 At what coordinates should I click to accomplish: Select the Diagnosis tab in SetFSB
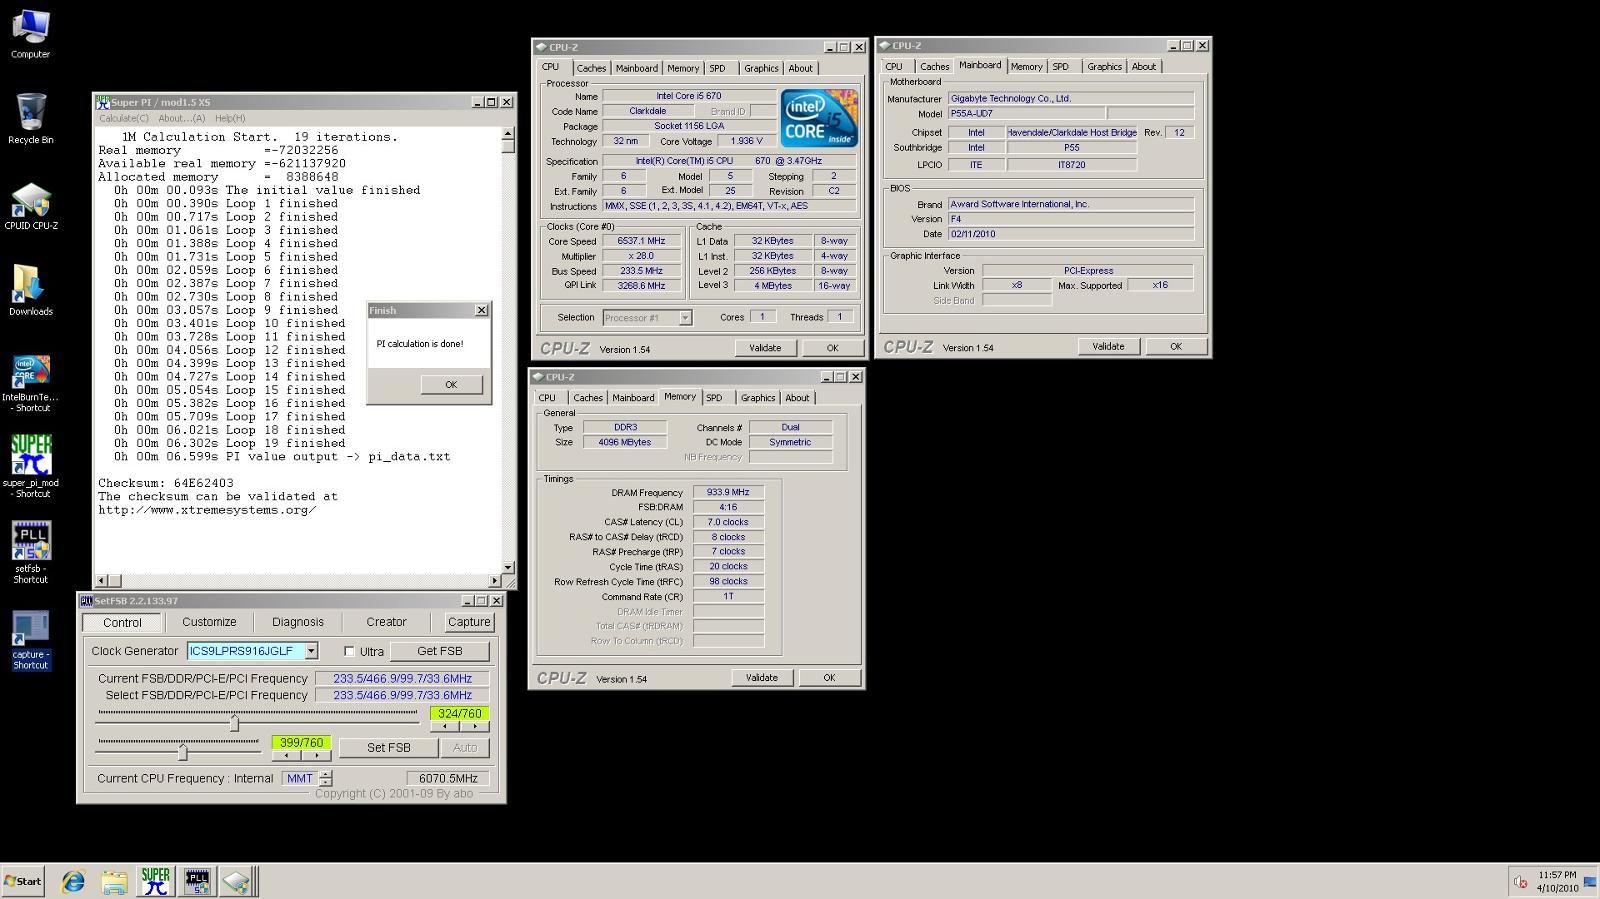[x=298, y=622]
